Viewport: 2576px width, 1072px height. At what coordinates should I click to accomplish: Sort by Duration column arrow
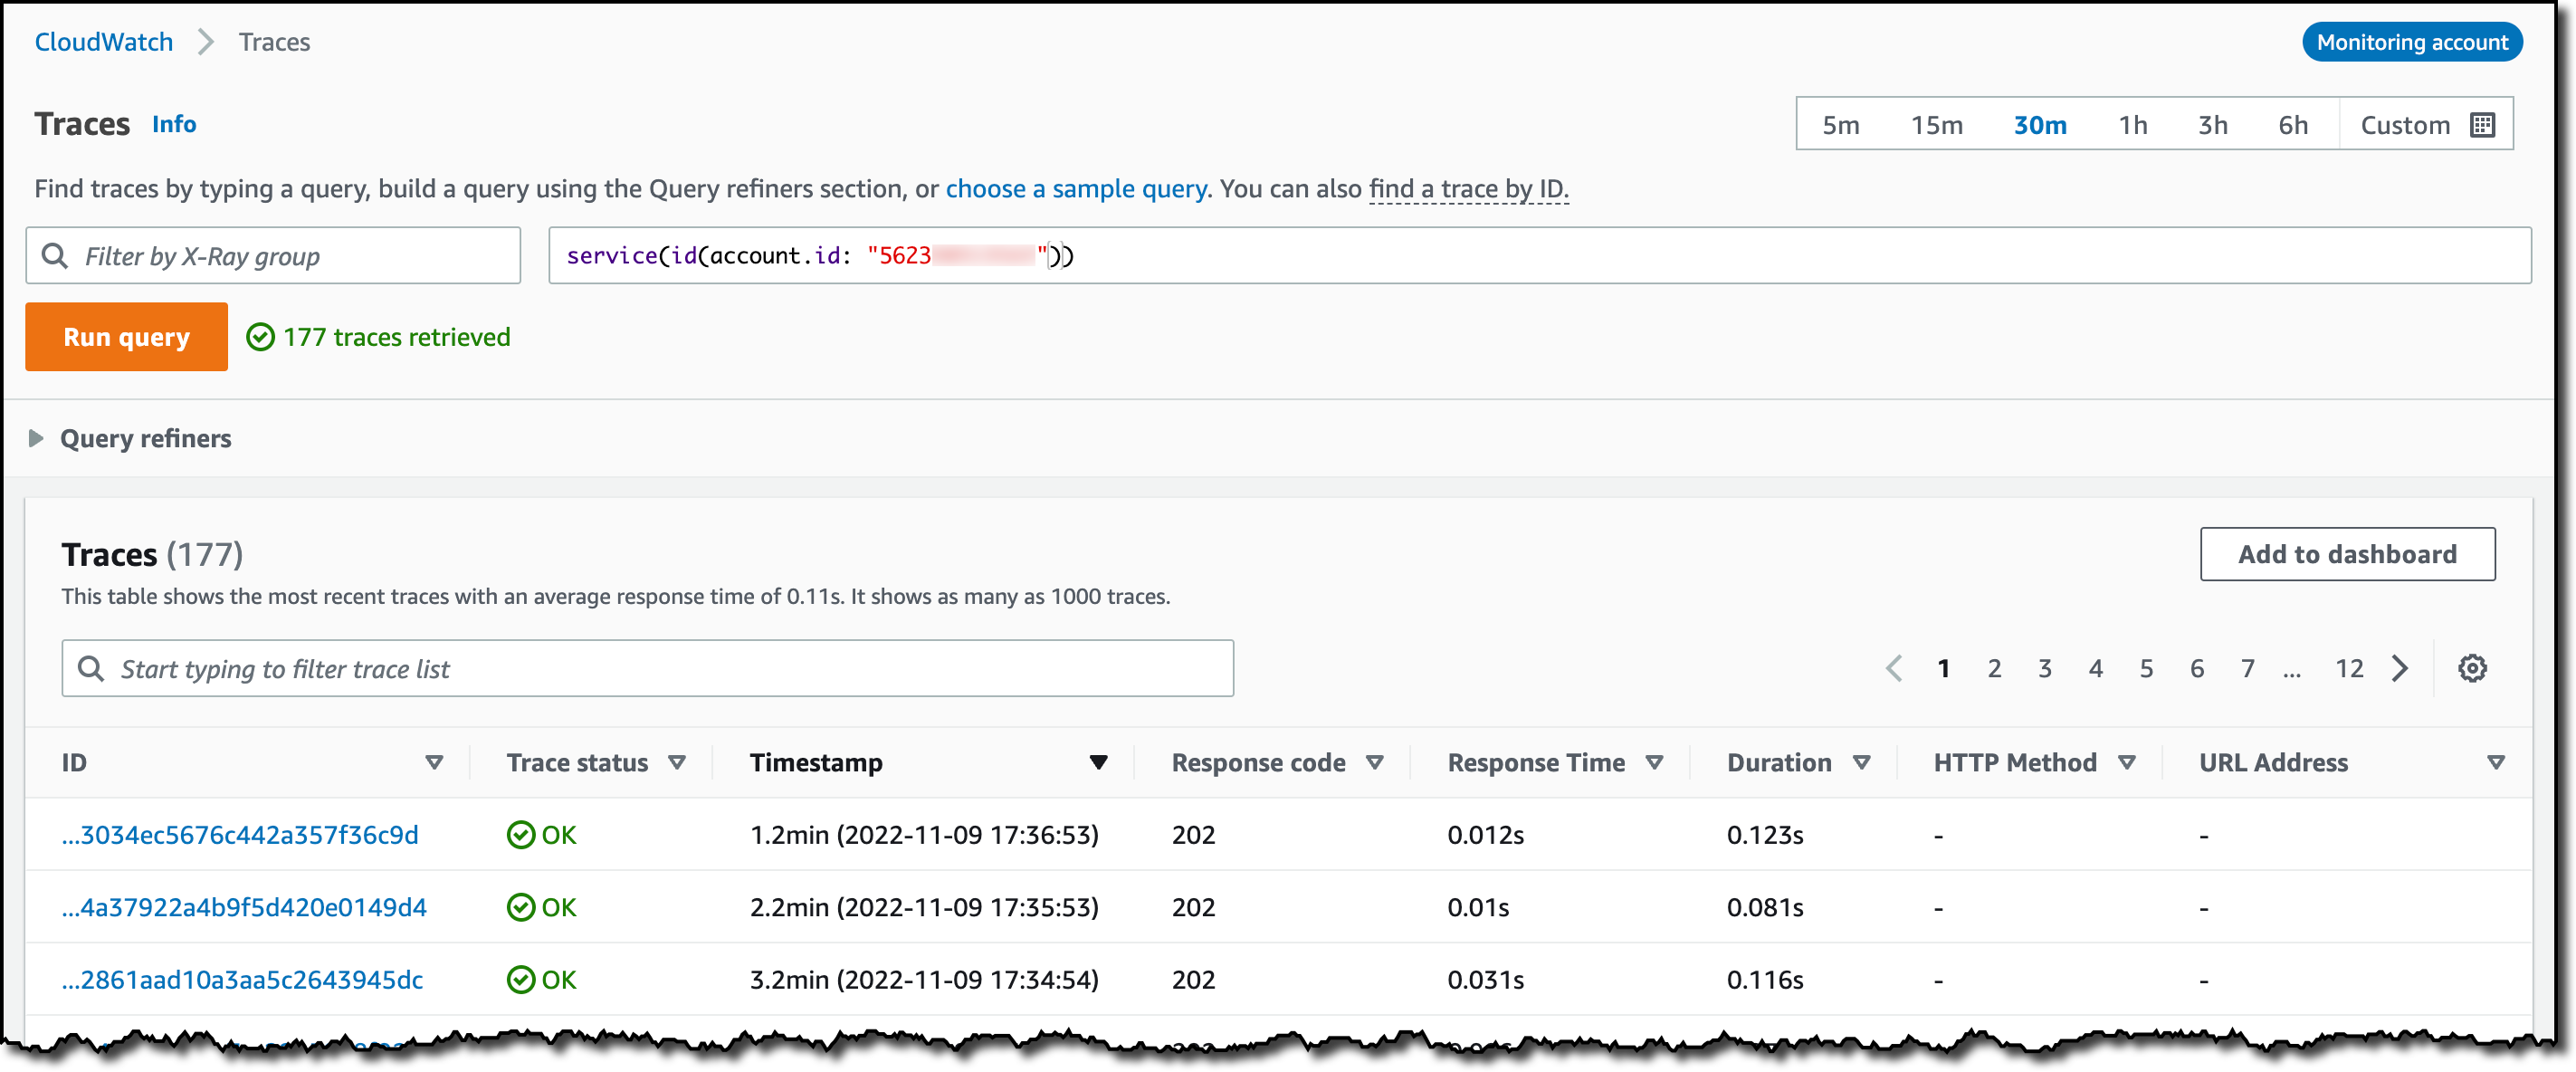(1861, 762)
